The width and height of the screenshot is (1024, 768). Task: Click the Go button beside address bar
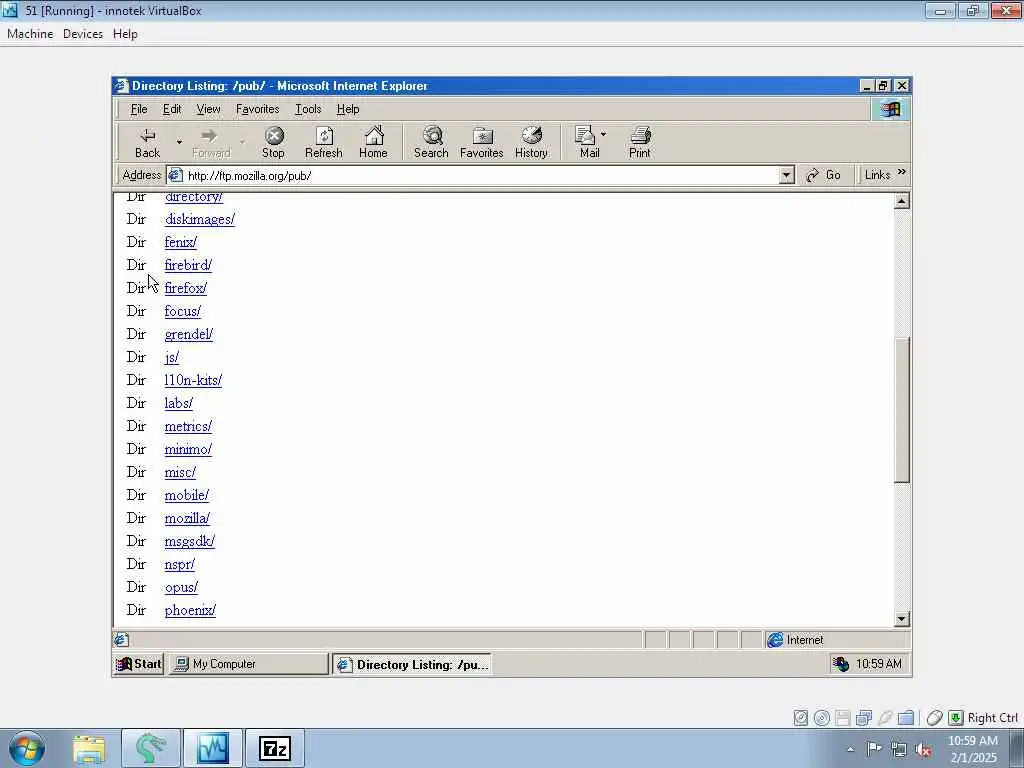(824, 175)
